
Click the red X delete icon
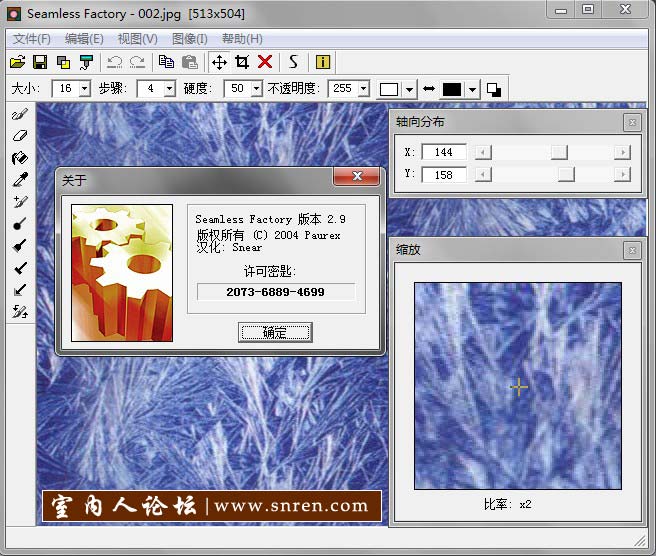click(x=265, y=62)
